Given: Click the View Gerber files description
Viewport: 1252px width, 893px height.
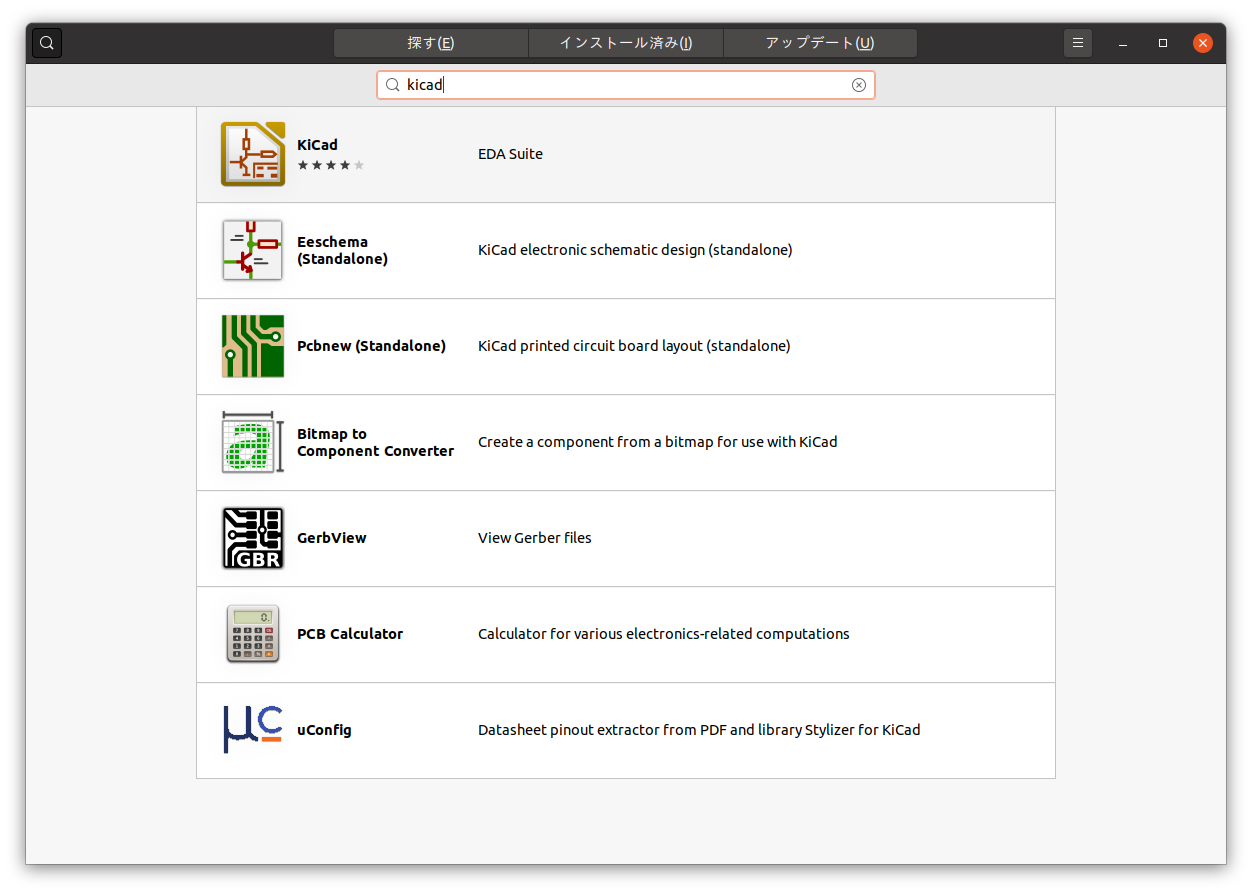Looking at the screenshot, I should coord(535,538).
